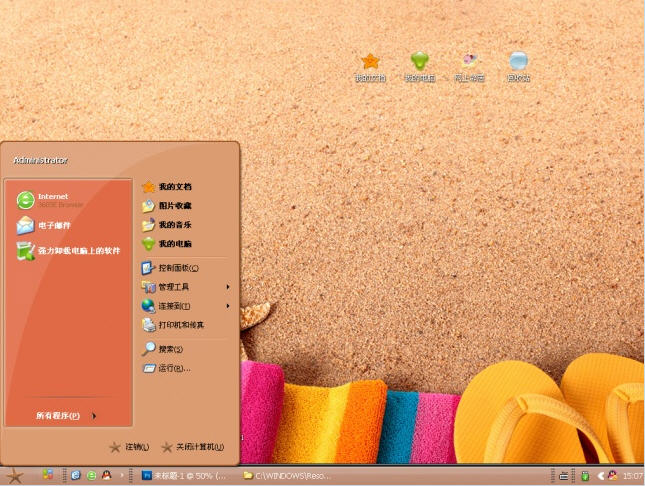645x486 pixels.
Task: Open 强力卸载电脑上的软件 in start menu
Action: [67, 251]
